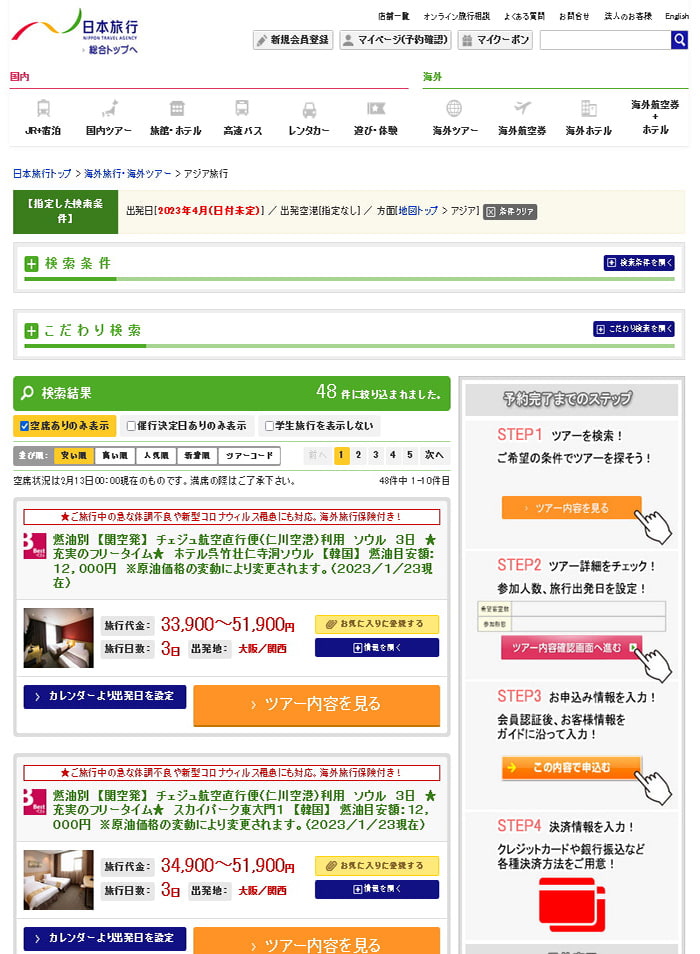Click the magnifying glass search icon
The height and width of the screenshot is (954, 700).
pyautogui.click(x=679, y=40)
